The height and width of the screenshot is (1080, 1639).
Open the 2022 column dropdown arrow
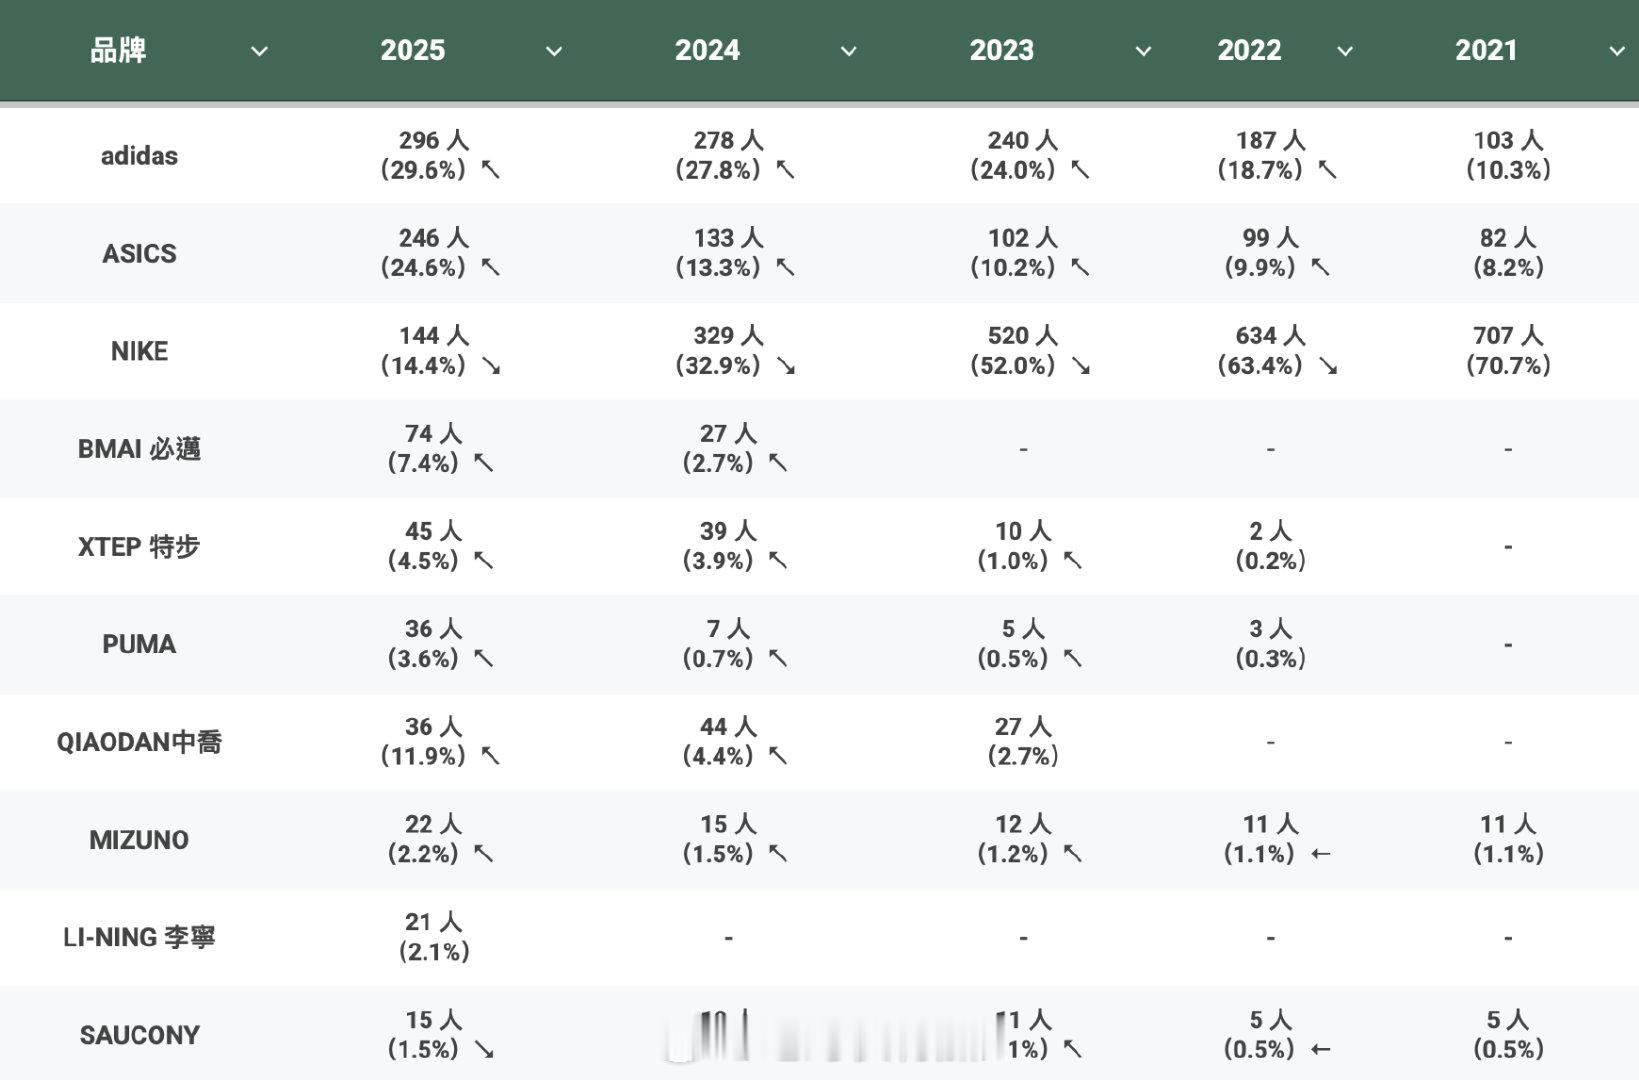point(1345,51)
